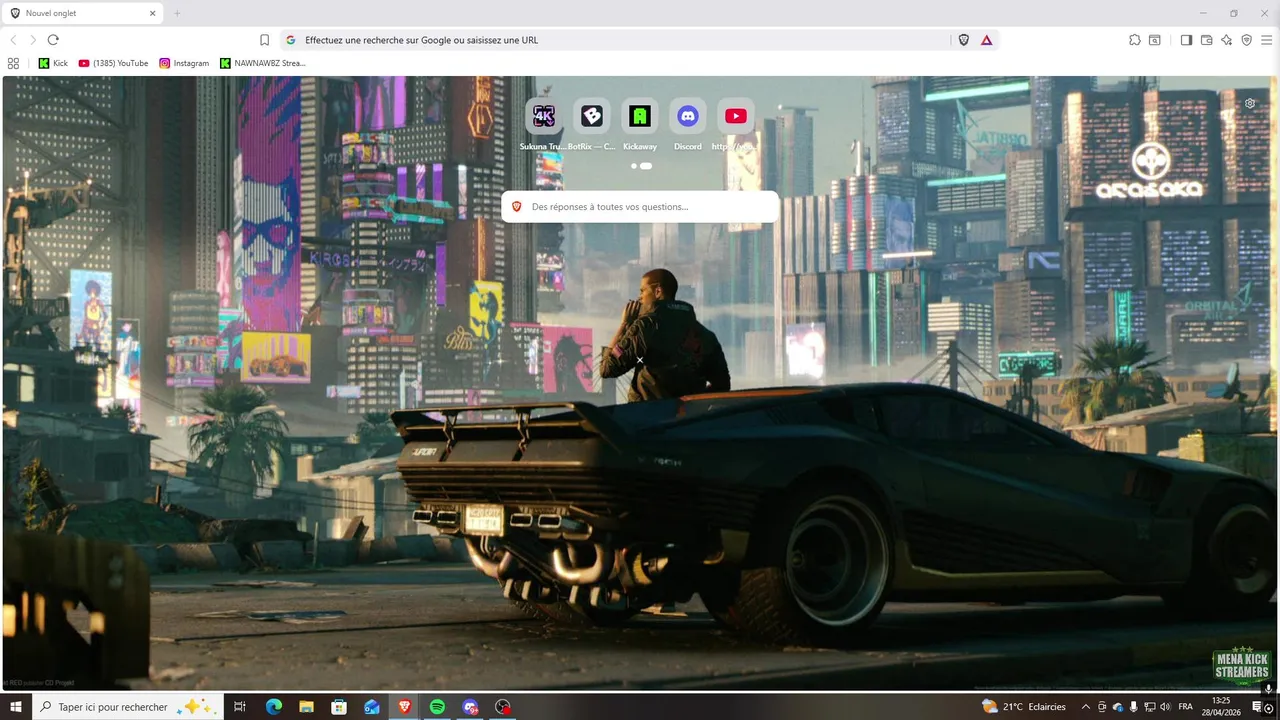Open the Extensions puzzle icon
This screenshot has height=720, width=1280.
pos(1134,40)
